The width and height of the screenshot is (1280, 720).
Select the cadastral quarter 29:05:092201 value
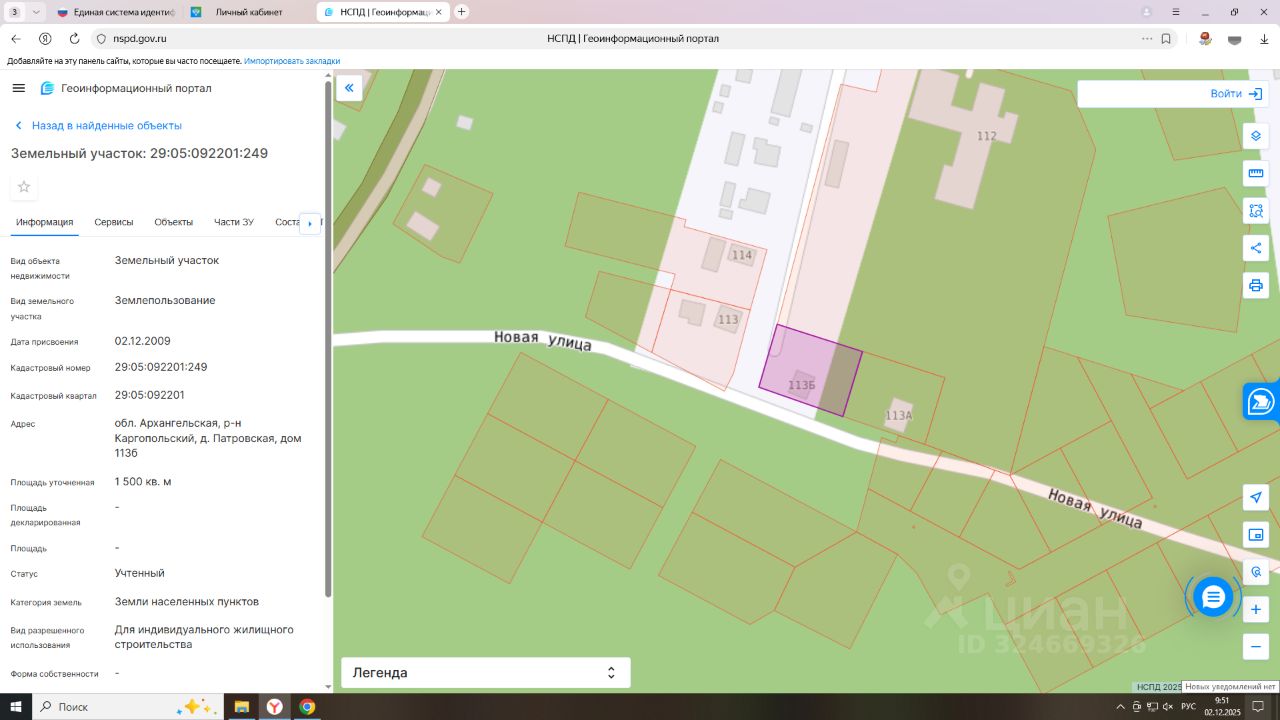(x=150, y=395)
